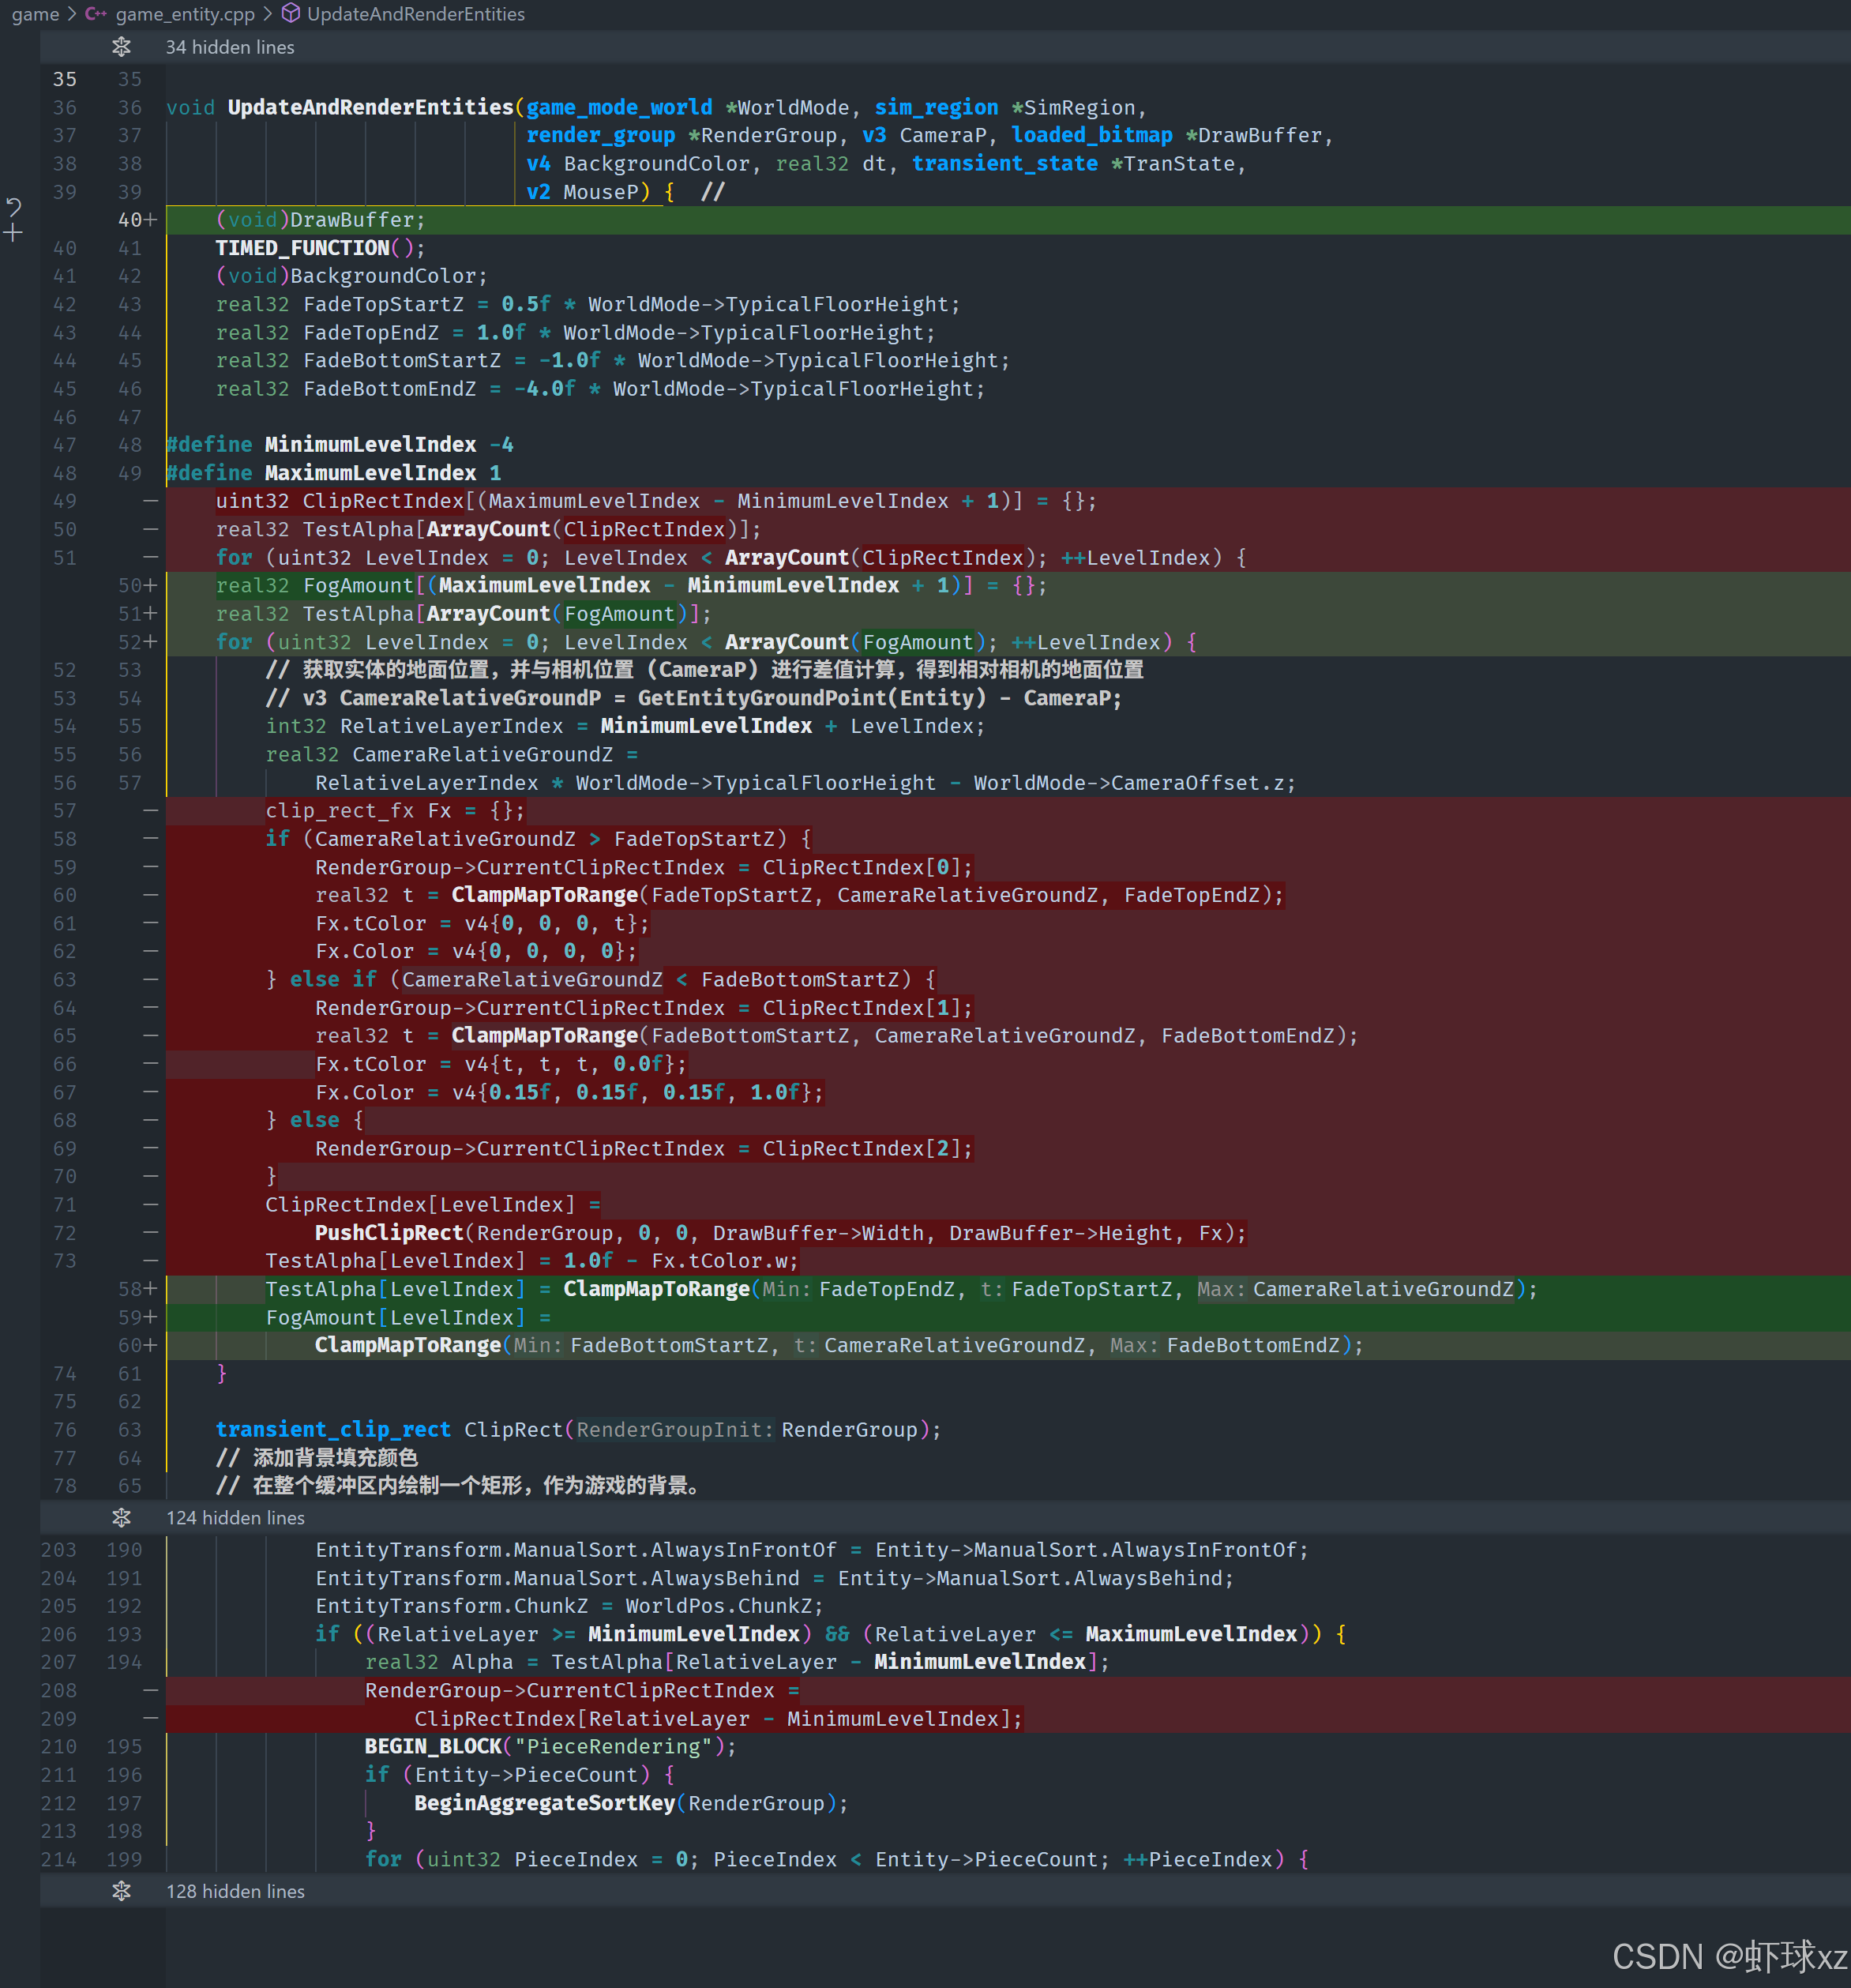Open the game_entity.cpp breadcrumb
The width and height of the screenshot is (1851, 1988).
[x=185, y=14]
